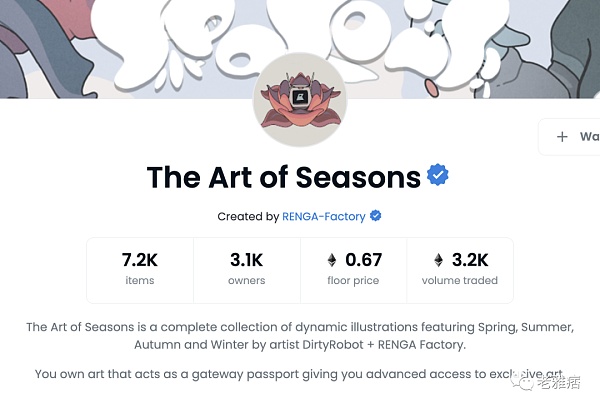Select the 7.2K items stat
600x408 pixels.
(140, 269)
